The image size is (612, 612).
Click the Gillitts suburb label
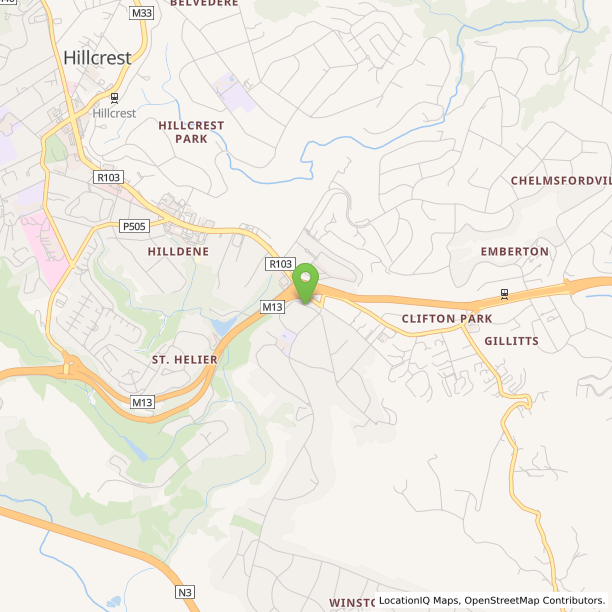[x=511, y=341]
